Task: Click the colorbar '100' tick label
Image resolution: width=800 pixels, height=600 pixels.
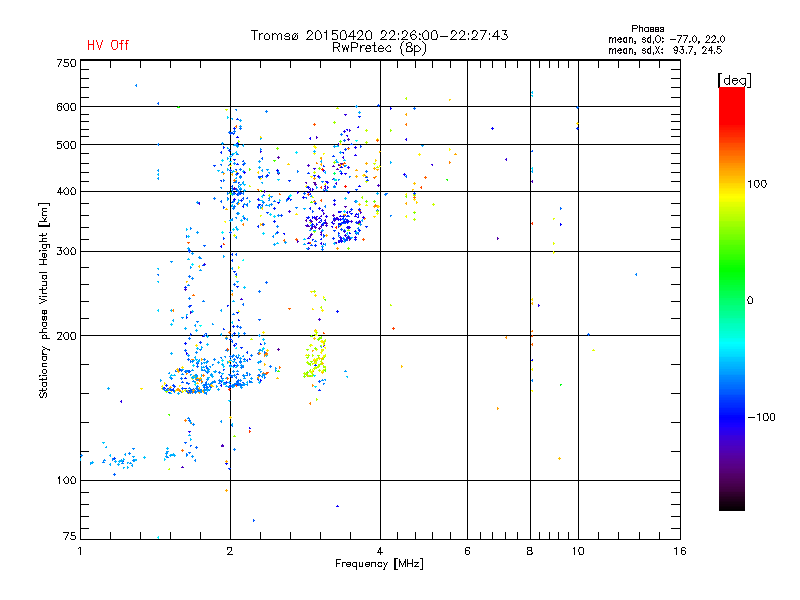Action: click(x=757, y=184)
